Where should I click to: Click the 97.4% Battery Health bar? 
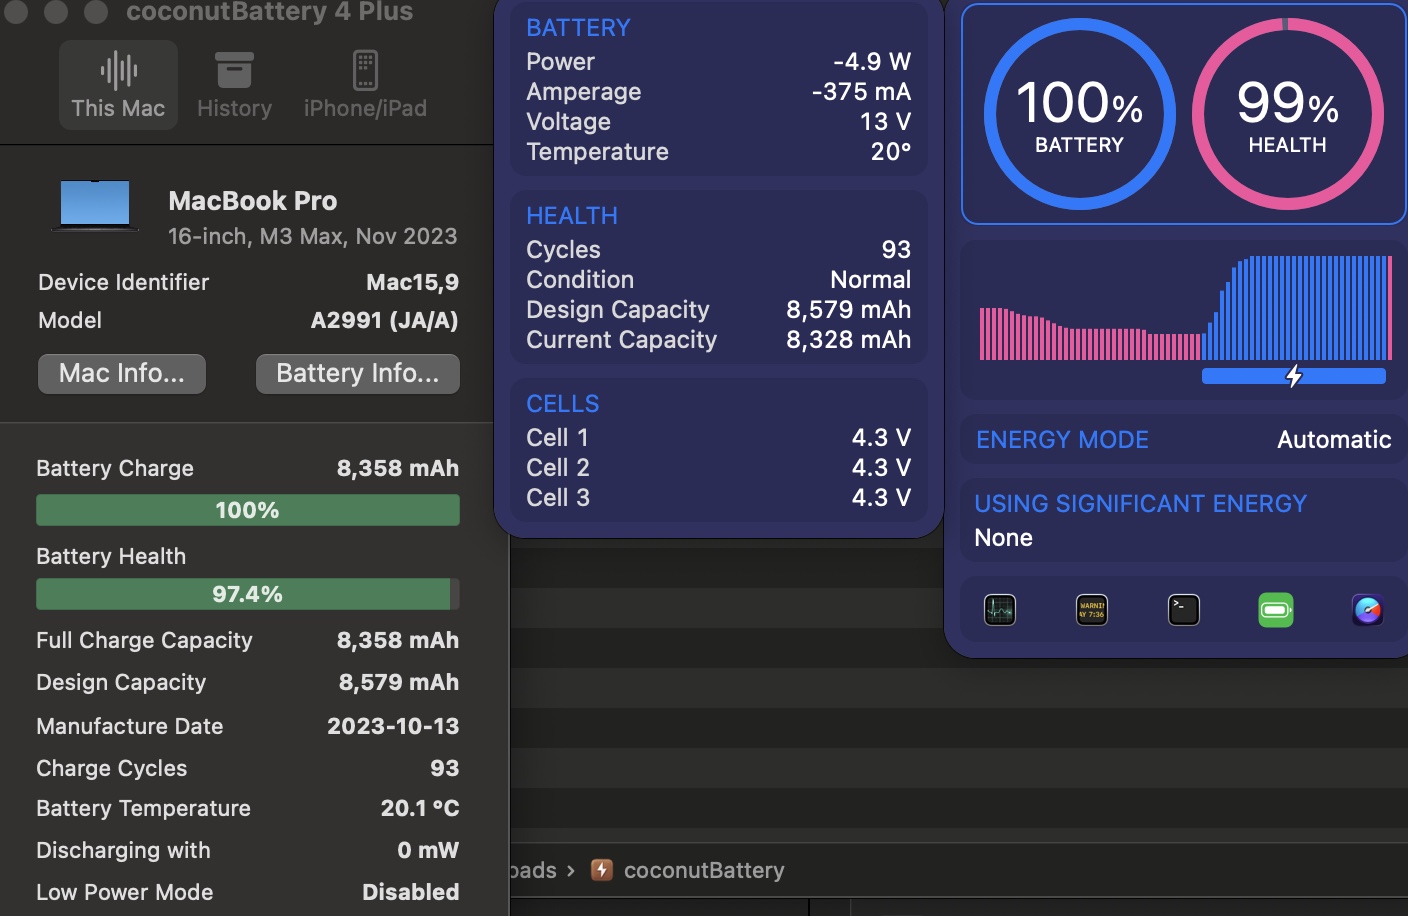click(248, 594)
